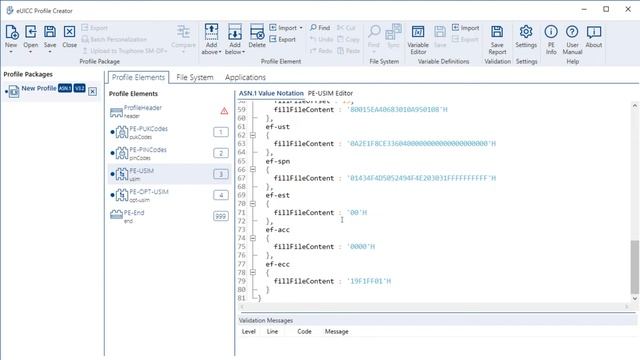Select the ASN.1 Value Notation tab
Image resolution: width=640 pixels, height=360 pixels.
[271, 93]
